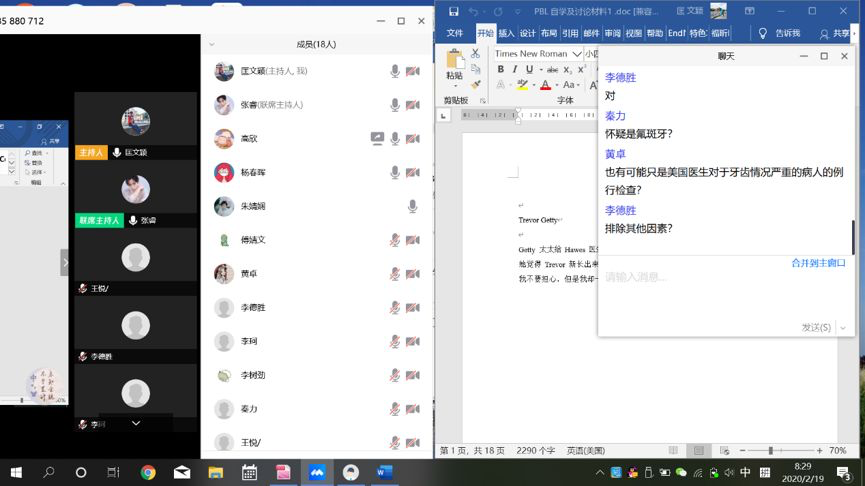The width and height of the screenshot is (865, 486).
Task: Click the 70% zoom level
Action: point(837,451)
